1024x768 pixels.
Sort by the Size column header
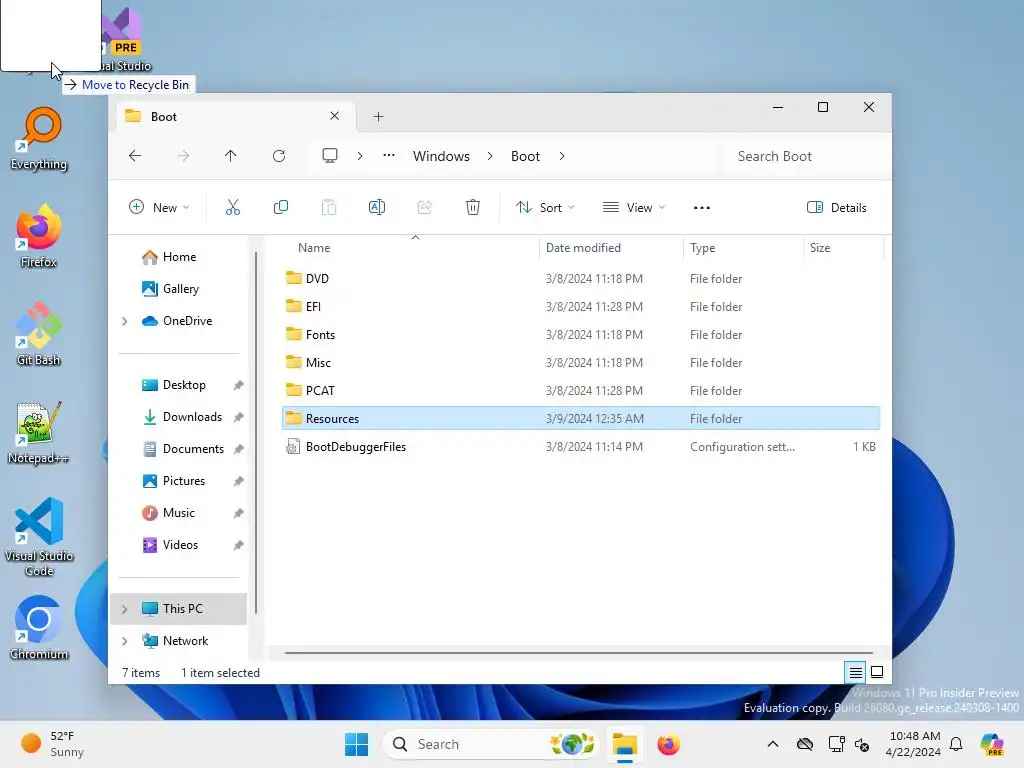click(842, 248)
